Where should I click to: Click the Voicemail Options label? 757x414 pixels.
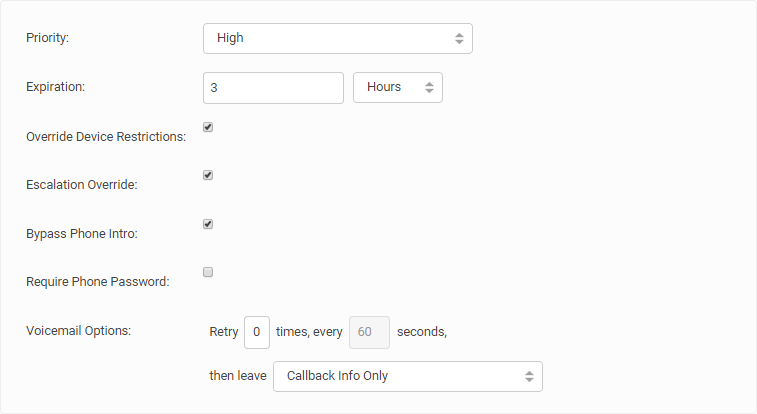[x=79, y=330]
